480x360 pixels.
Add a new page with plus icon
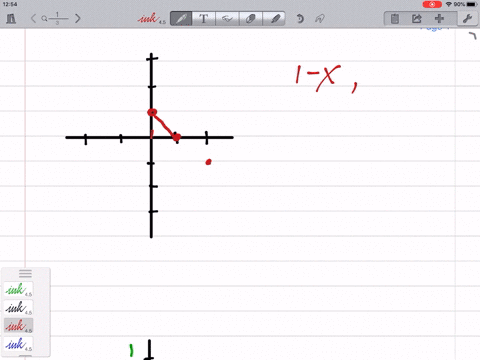pos(440,18)
